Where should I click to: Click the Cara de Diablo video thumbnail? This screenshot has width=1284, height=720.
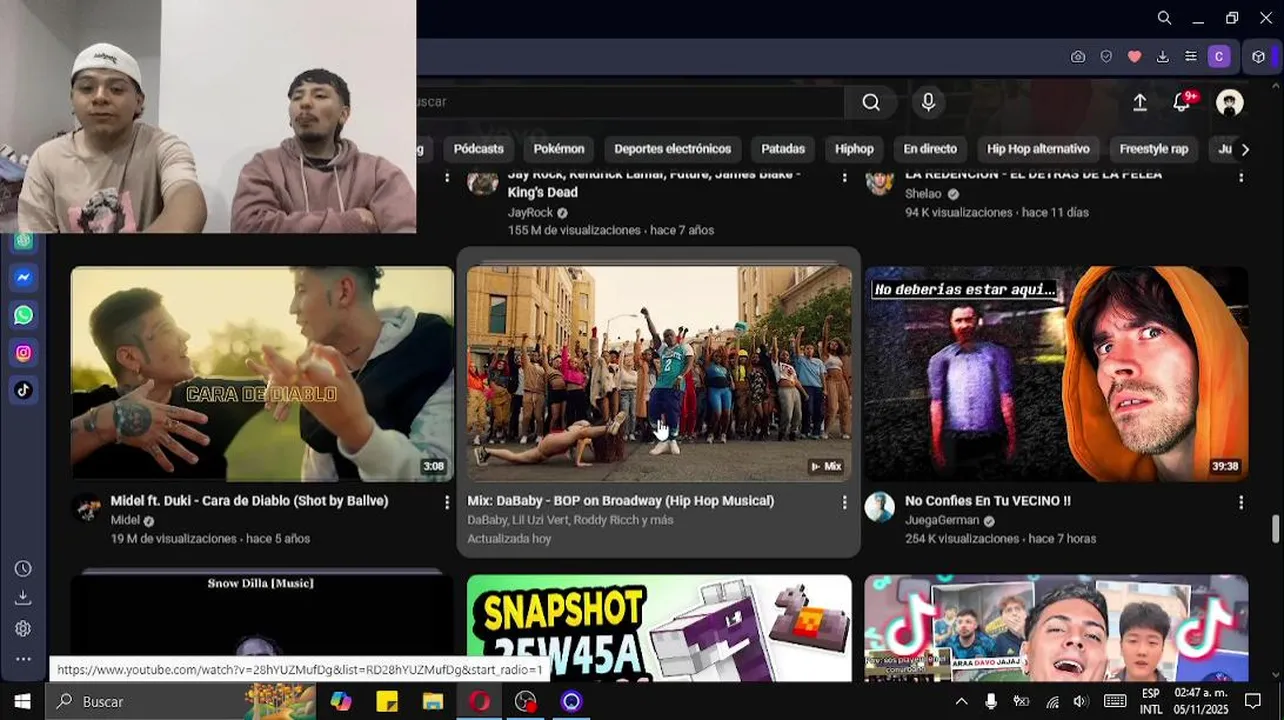tap(262, 374)
